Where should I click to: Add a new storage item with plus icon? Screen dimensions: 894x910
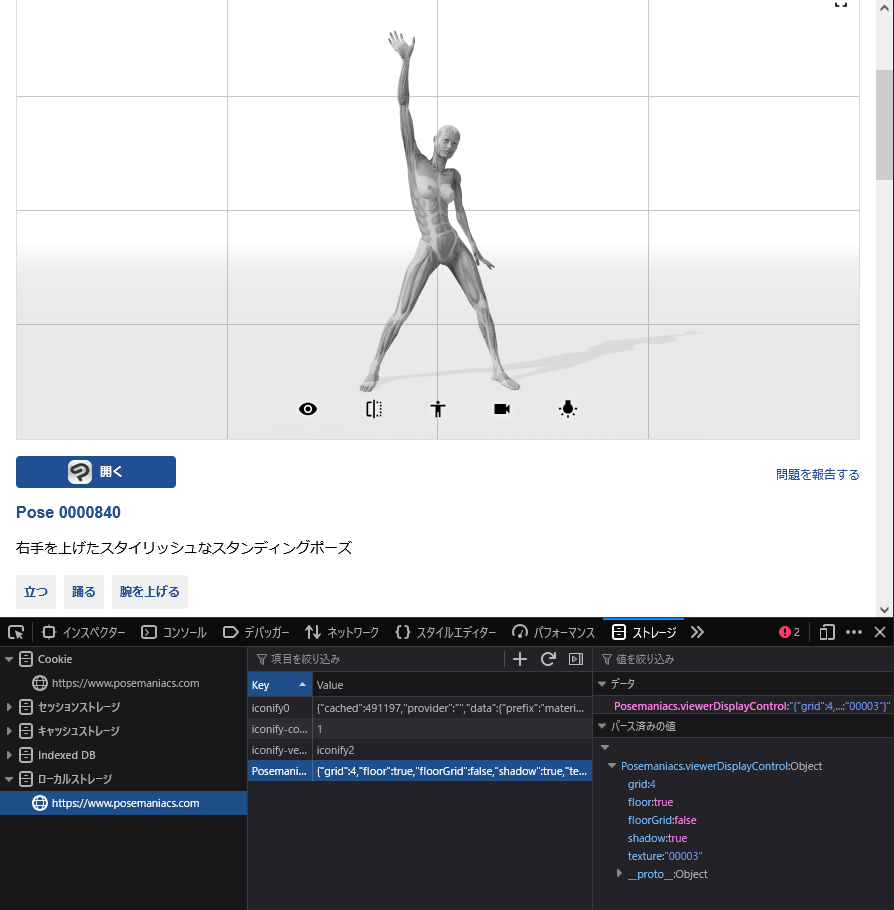pos(520,659)
